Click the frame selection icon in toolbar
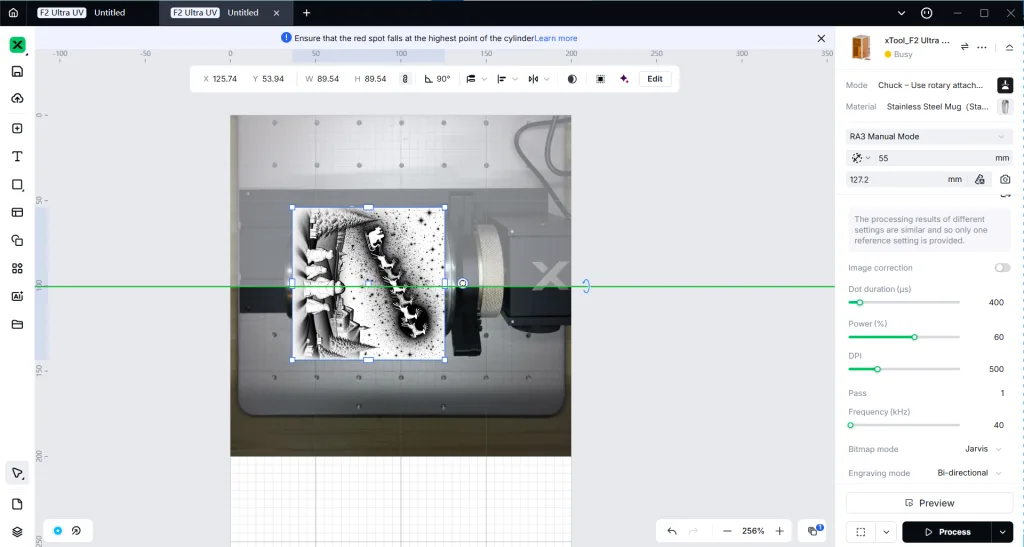This screenshot has height=547, width=1024. tap(600, 79)
